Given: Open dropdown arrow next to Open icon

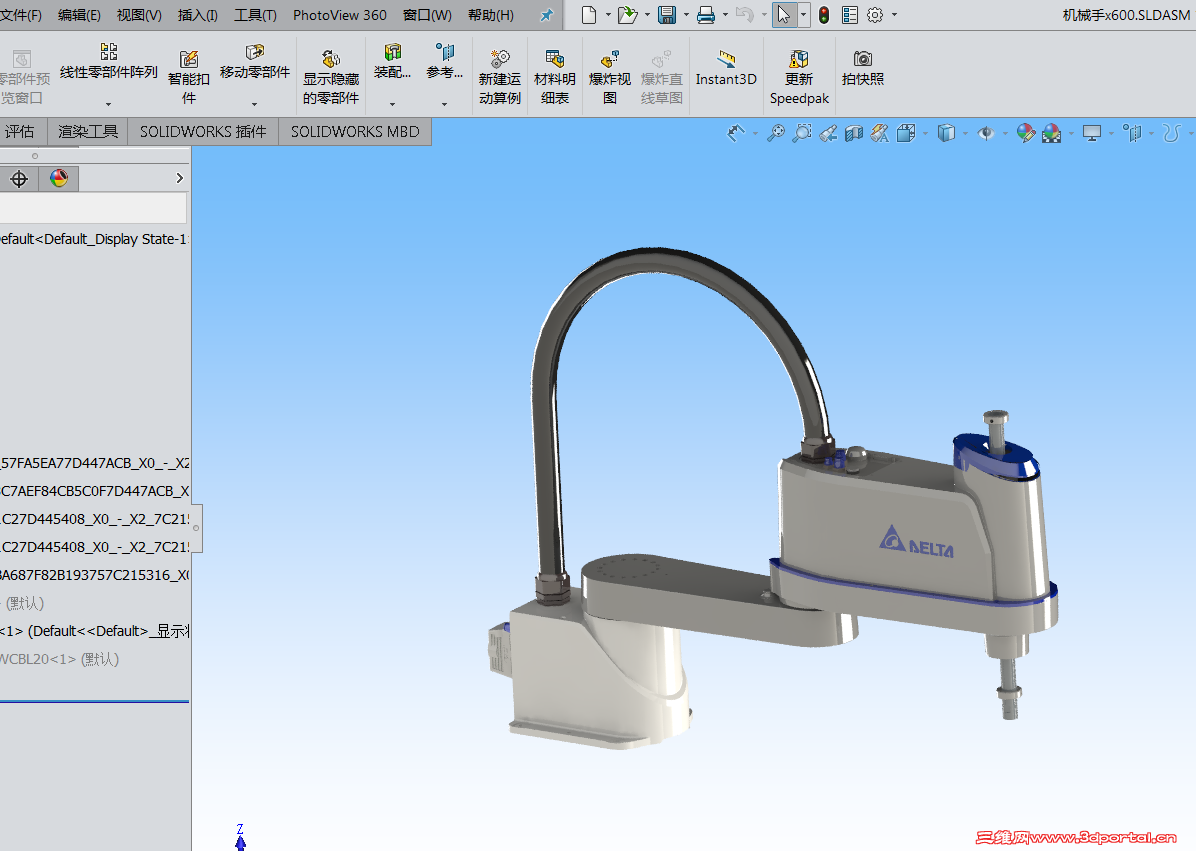Looking at the screenshot, I should click(x=647, y=14).
